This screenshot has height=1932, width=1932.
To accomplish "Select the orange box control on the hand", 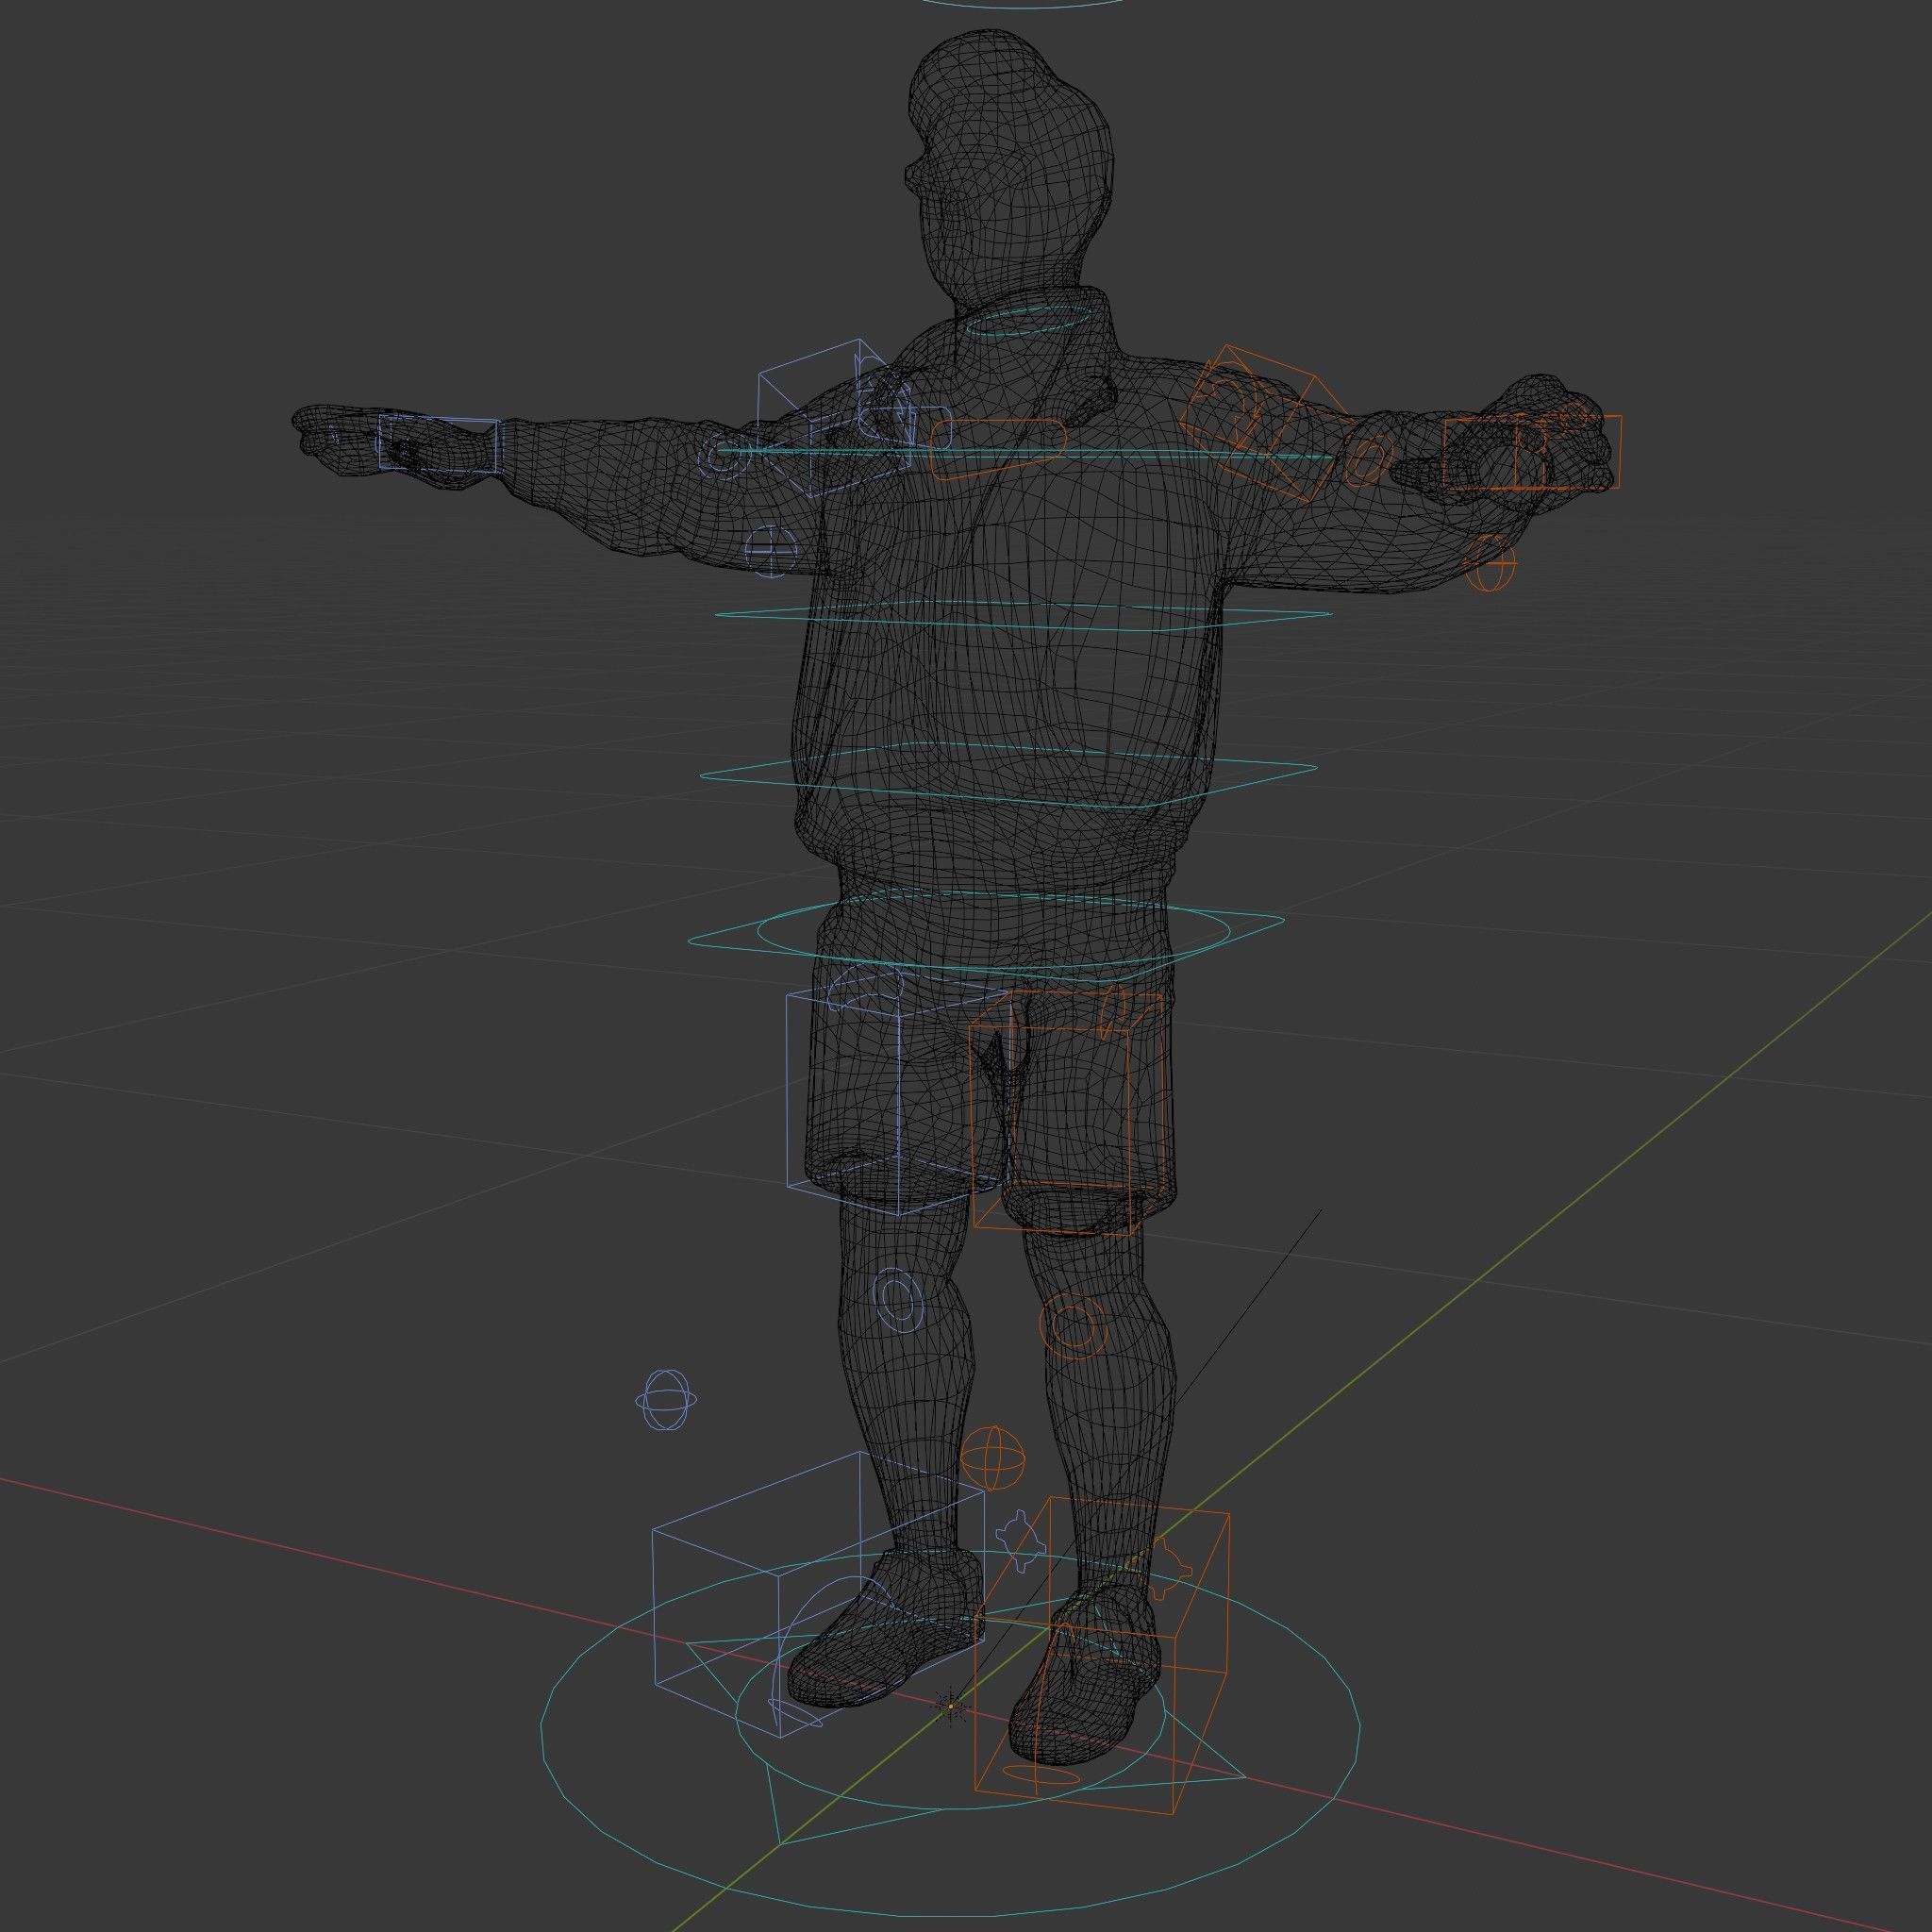I will tap(1532, 454).
